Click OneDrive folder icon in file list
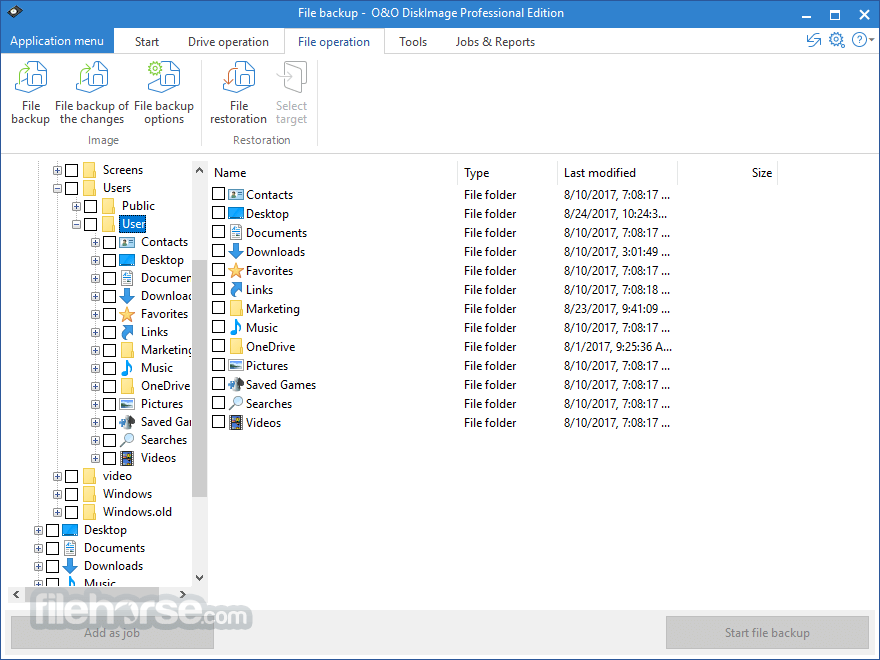Viewport: 880px width, 660px height. coord(236,346)
